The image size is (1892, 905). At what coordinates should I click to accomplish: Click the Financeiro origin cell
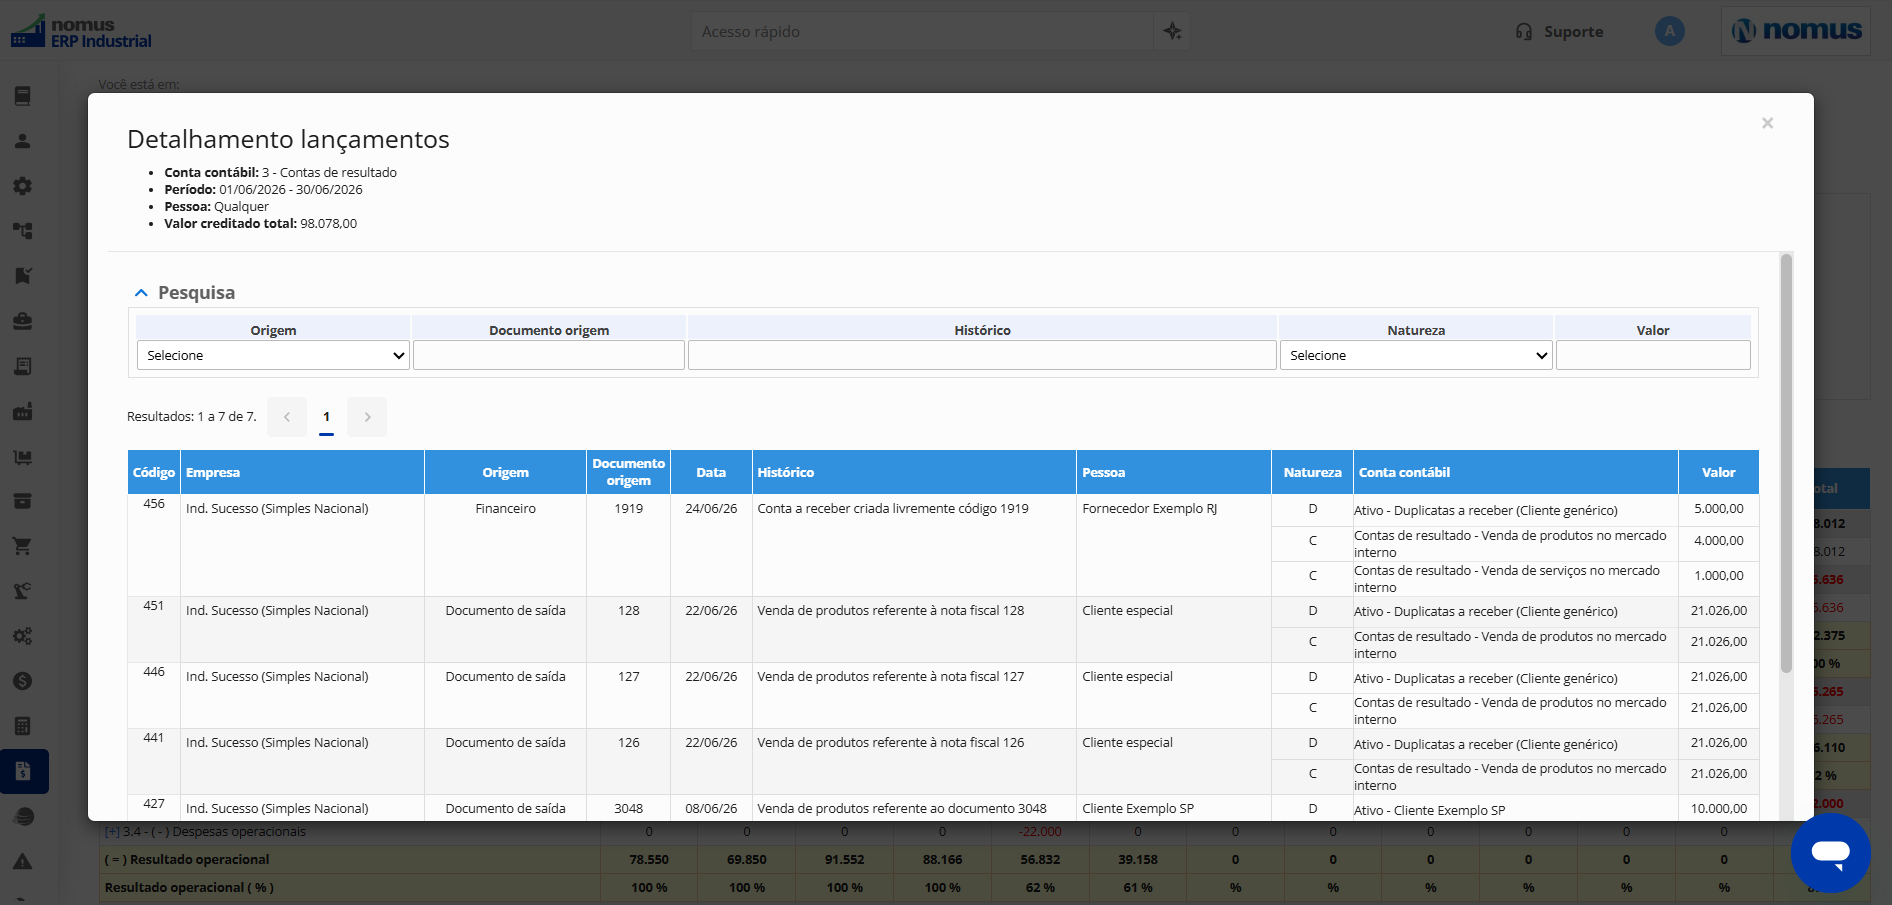click(x=505, y=509)
